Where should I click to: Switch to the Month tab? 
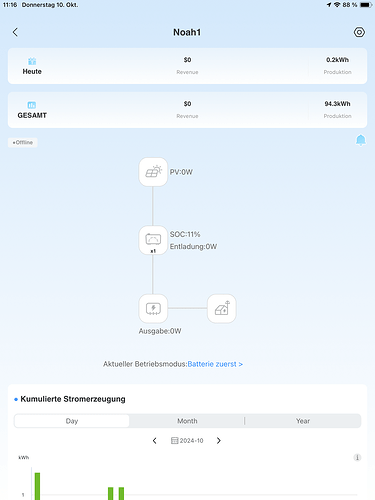click(187, 421)
